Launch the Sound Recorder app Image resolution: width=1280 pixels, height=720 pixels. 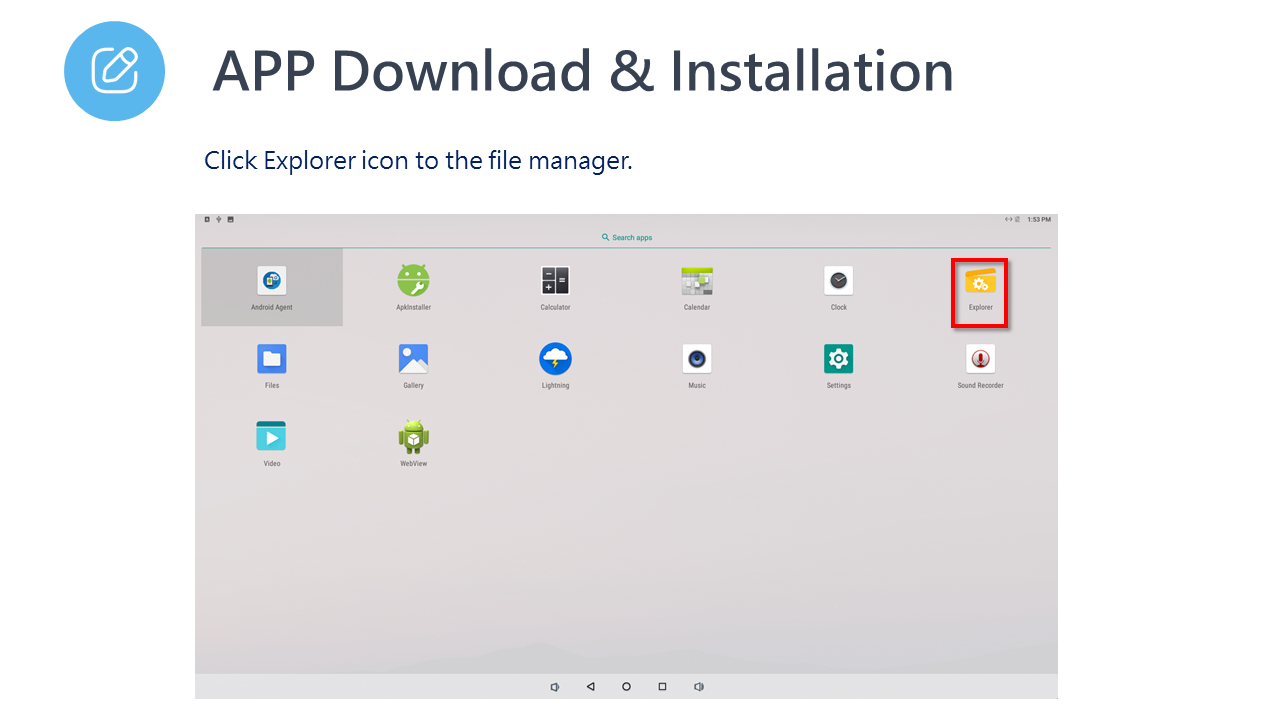point(980,359)
